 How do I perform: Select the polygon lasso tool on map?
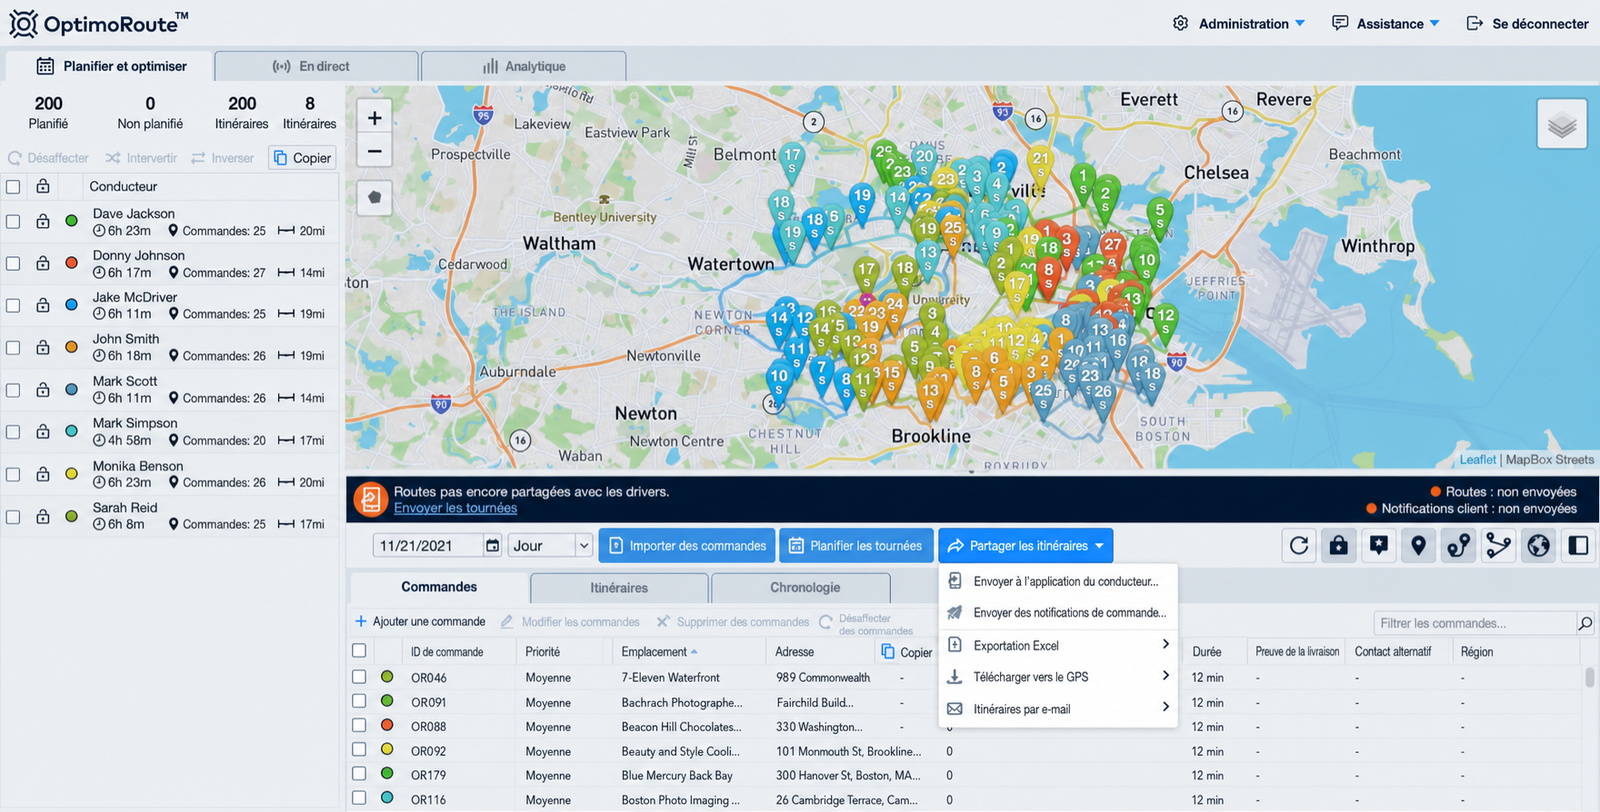[x=374, y=197]
